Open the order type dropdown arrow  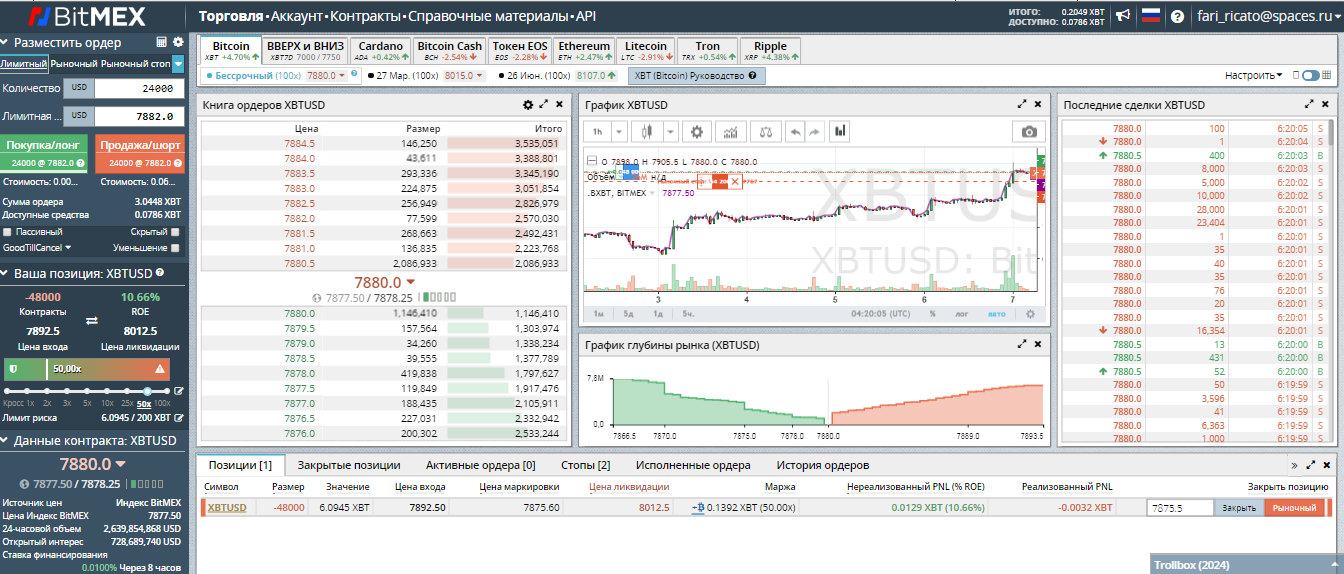click(x=178, y=64)
